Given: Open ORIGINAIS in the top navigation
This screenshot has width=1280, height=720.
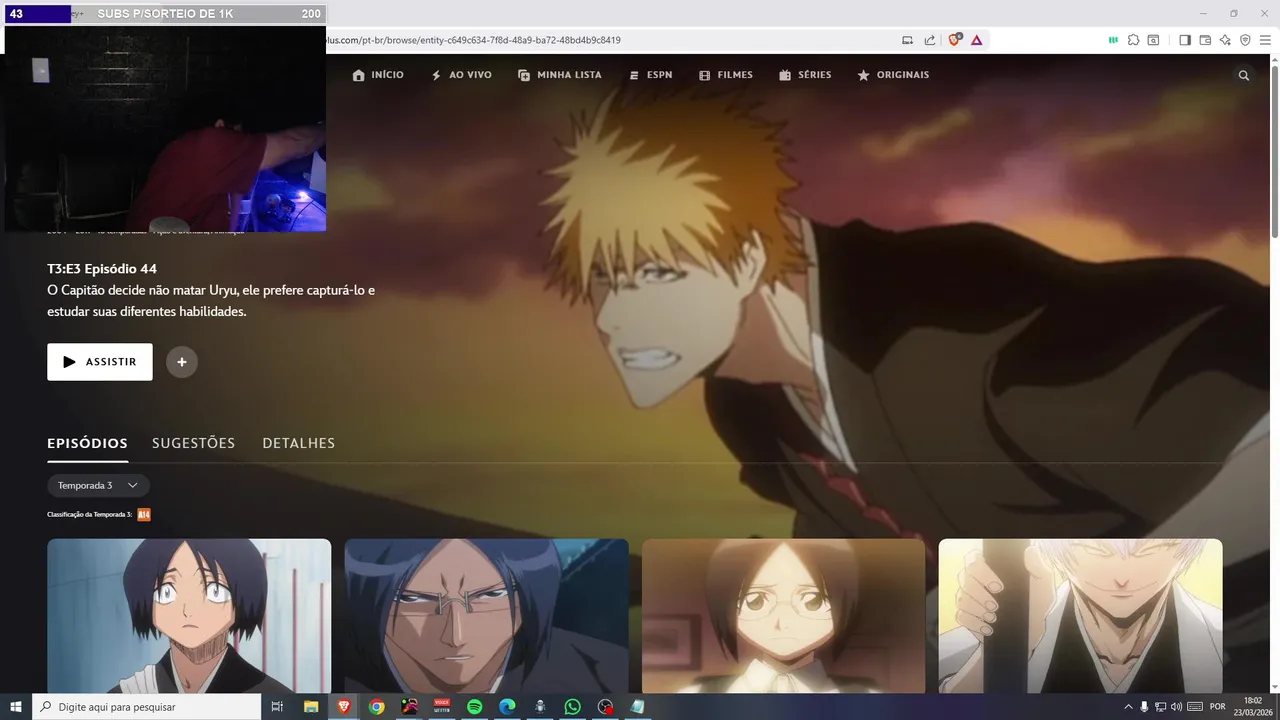Looking at the screenshot, I should [893, 75].
